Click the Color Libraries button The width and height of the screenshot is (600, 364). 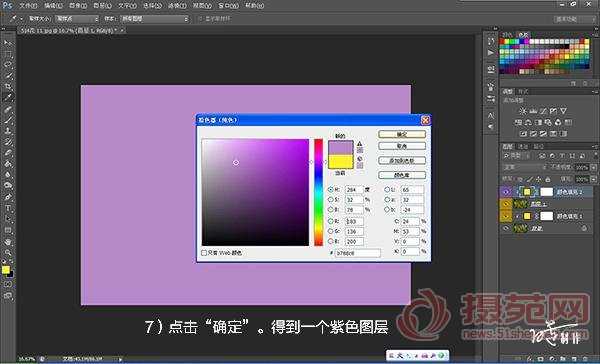pyautogui.click(x=402, y=175)
